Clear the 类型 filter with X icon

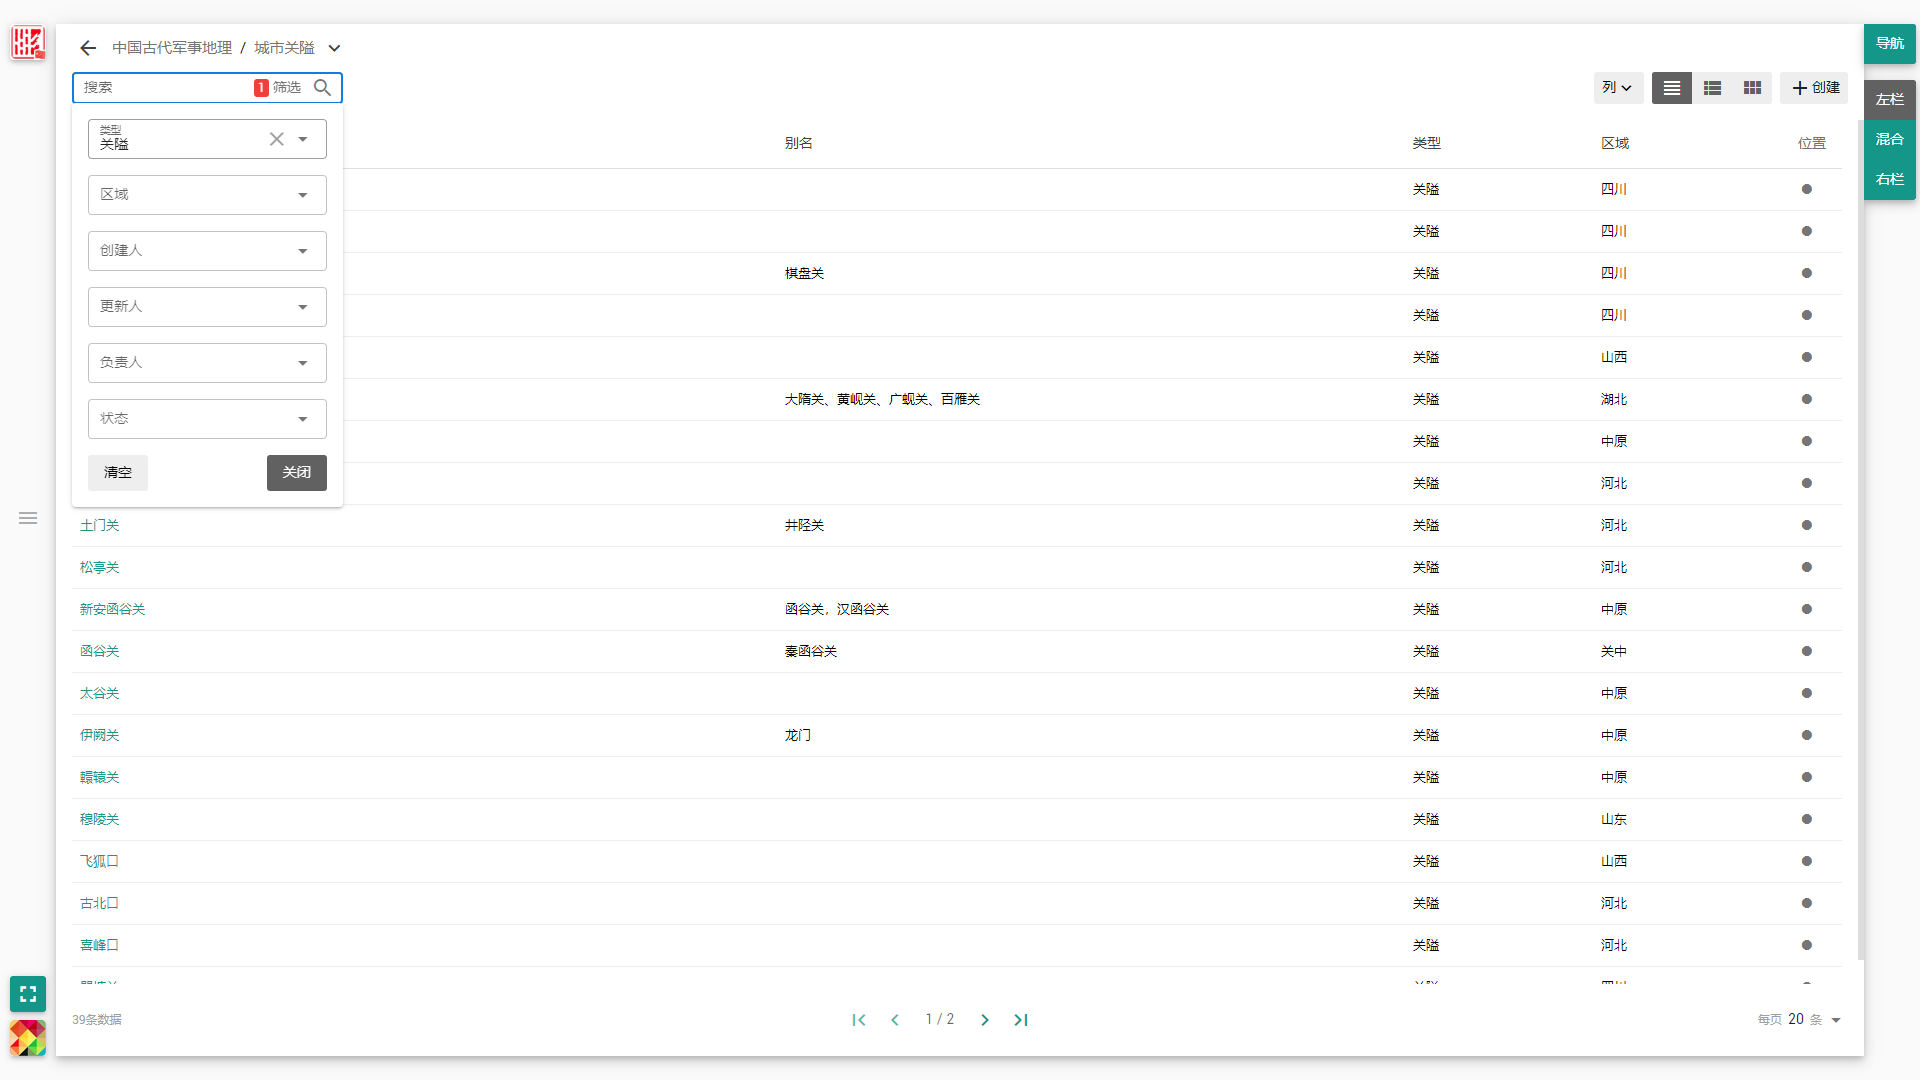(x=277, y=139)
